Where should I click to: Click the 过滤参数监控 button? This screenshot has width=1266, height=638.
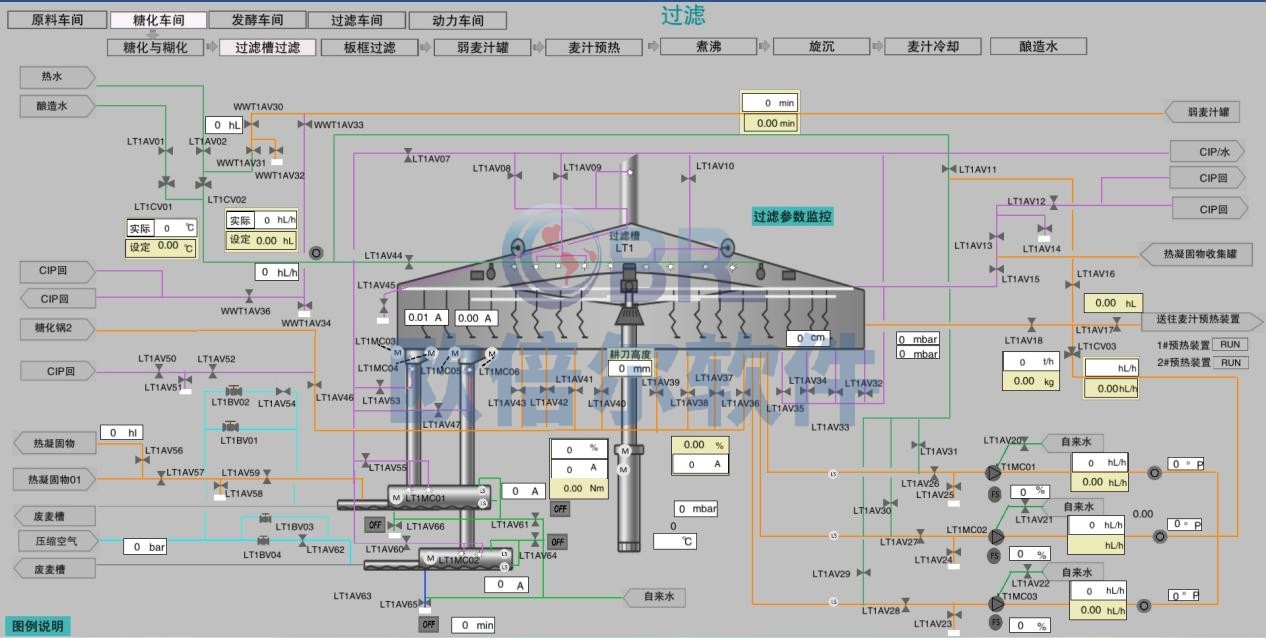(793, 217)
